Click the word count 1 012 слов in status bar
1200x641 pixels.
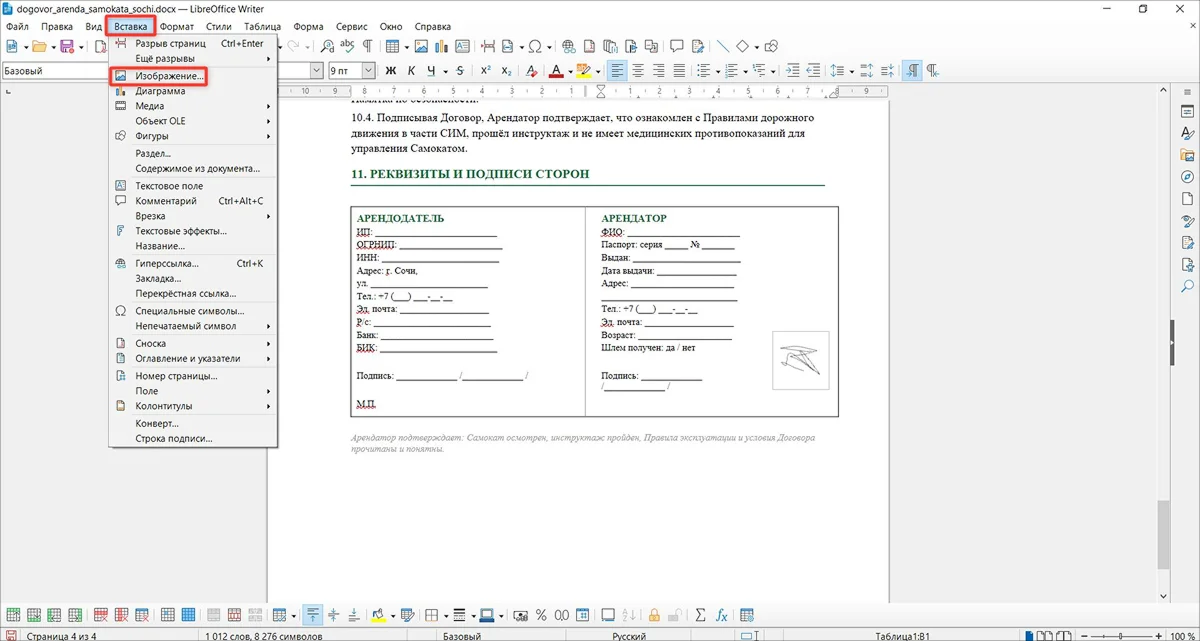pos(264,636)
